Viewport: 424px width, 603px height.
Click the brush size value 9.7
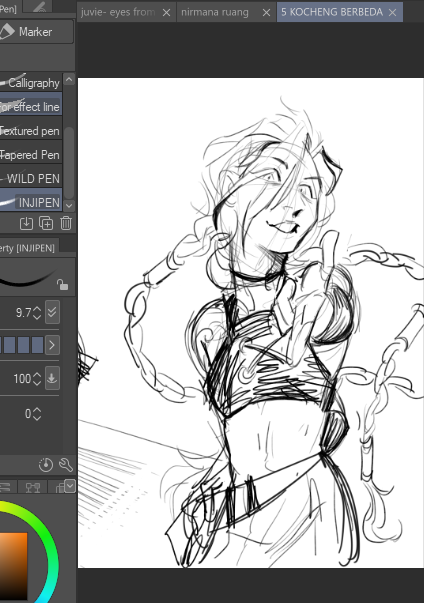[x=23, y=313]
